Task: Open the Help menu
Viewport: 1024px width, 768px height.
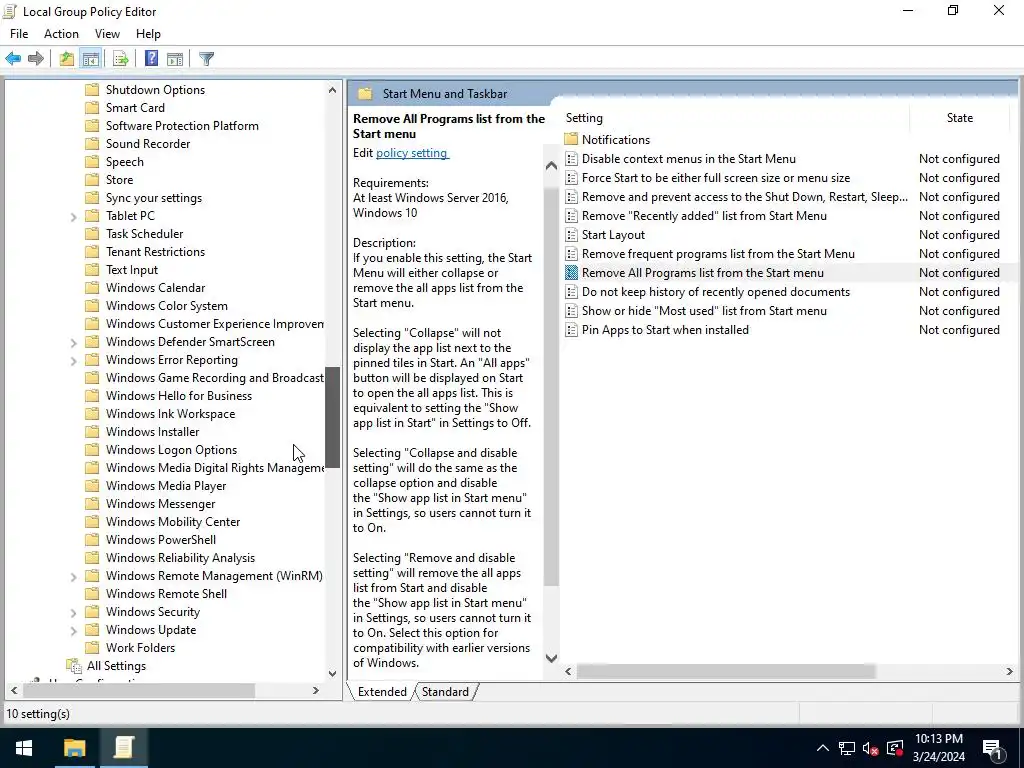Action: click(148, 34)
